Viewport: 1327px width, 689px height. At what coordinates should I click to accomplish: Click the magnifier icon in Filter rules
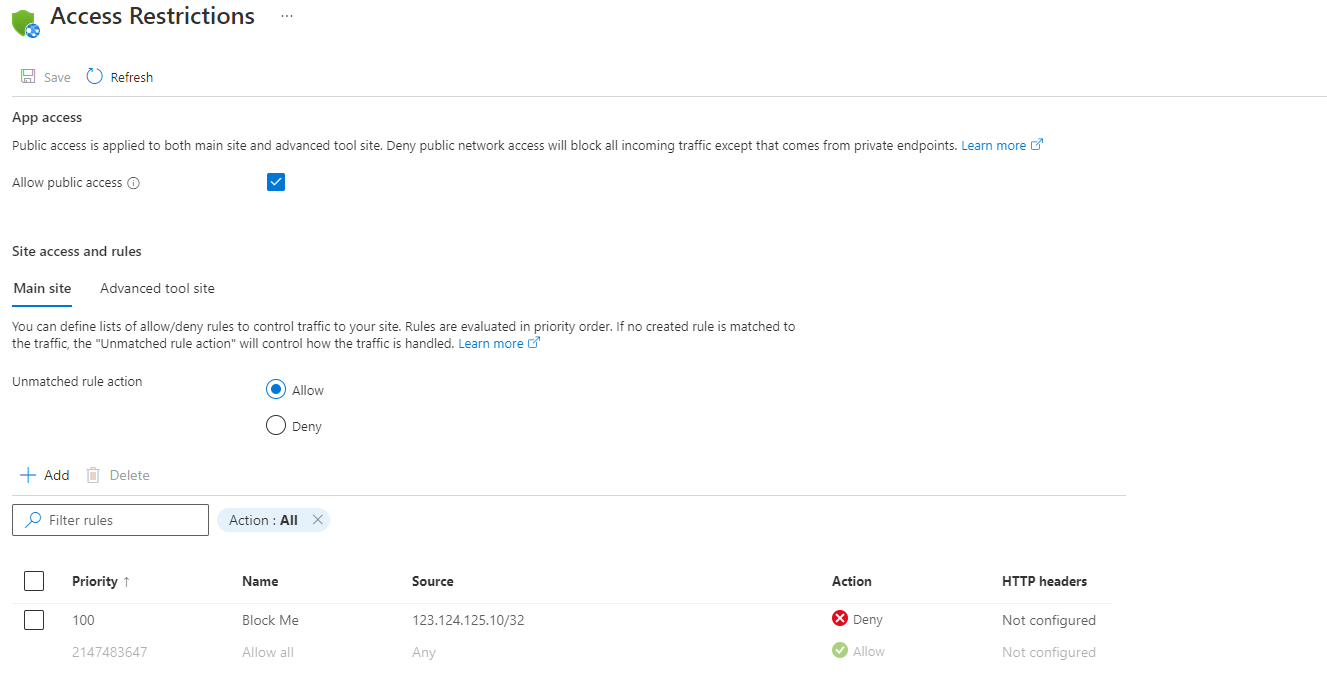(31, 520)
